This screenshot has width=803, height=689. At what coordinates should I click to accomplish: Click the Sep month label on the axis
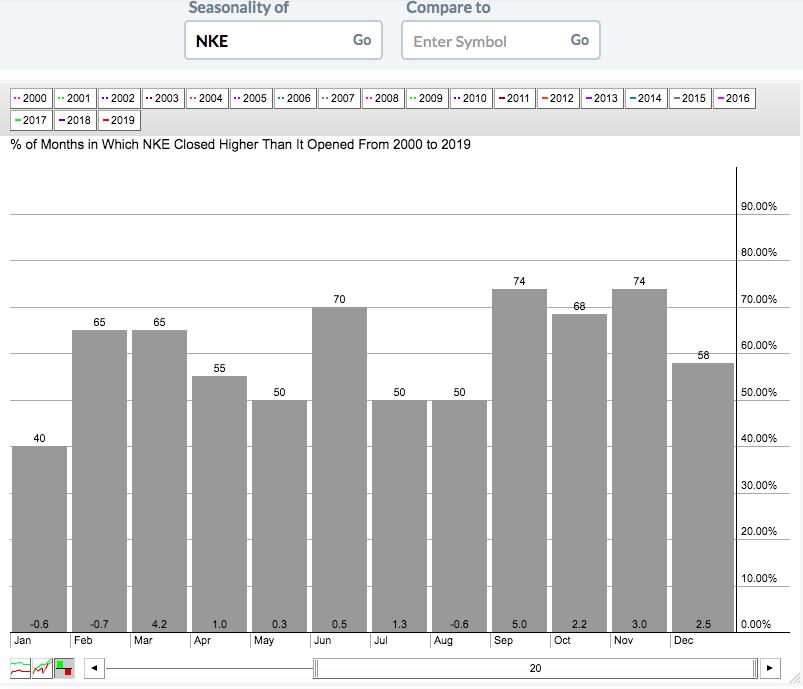503,640
